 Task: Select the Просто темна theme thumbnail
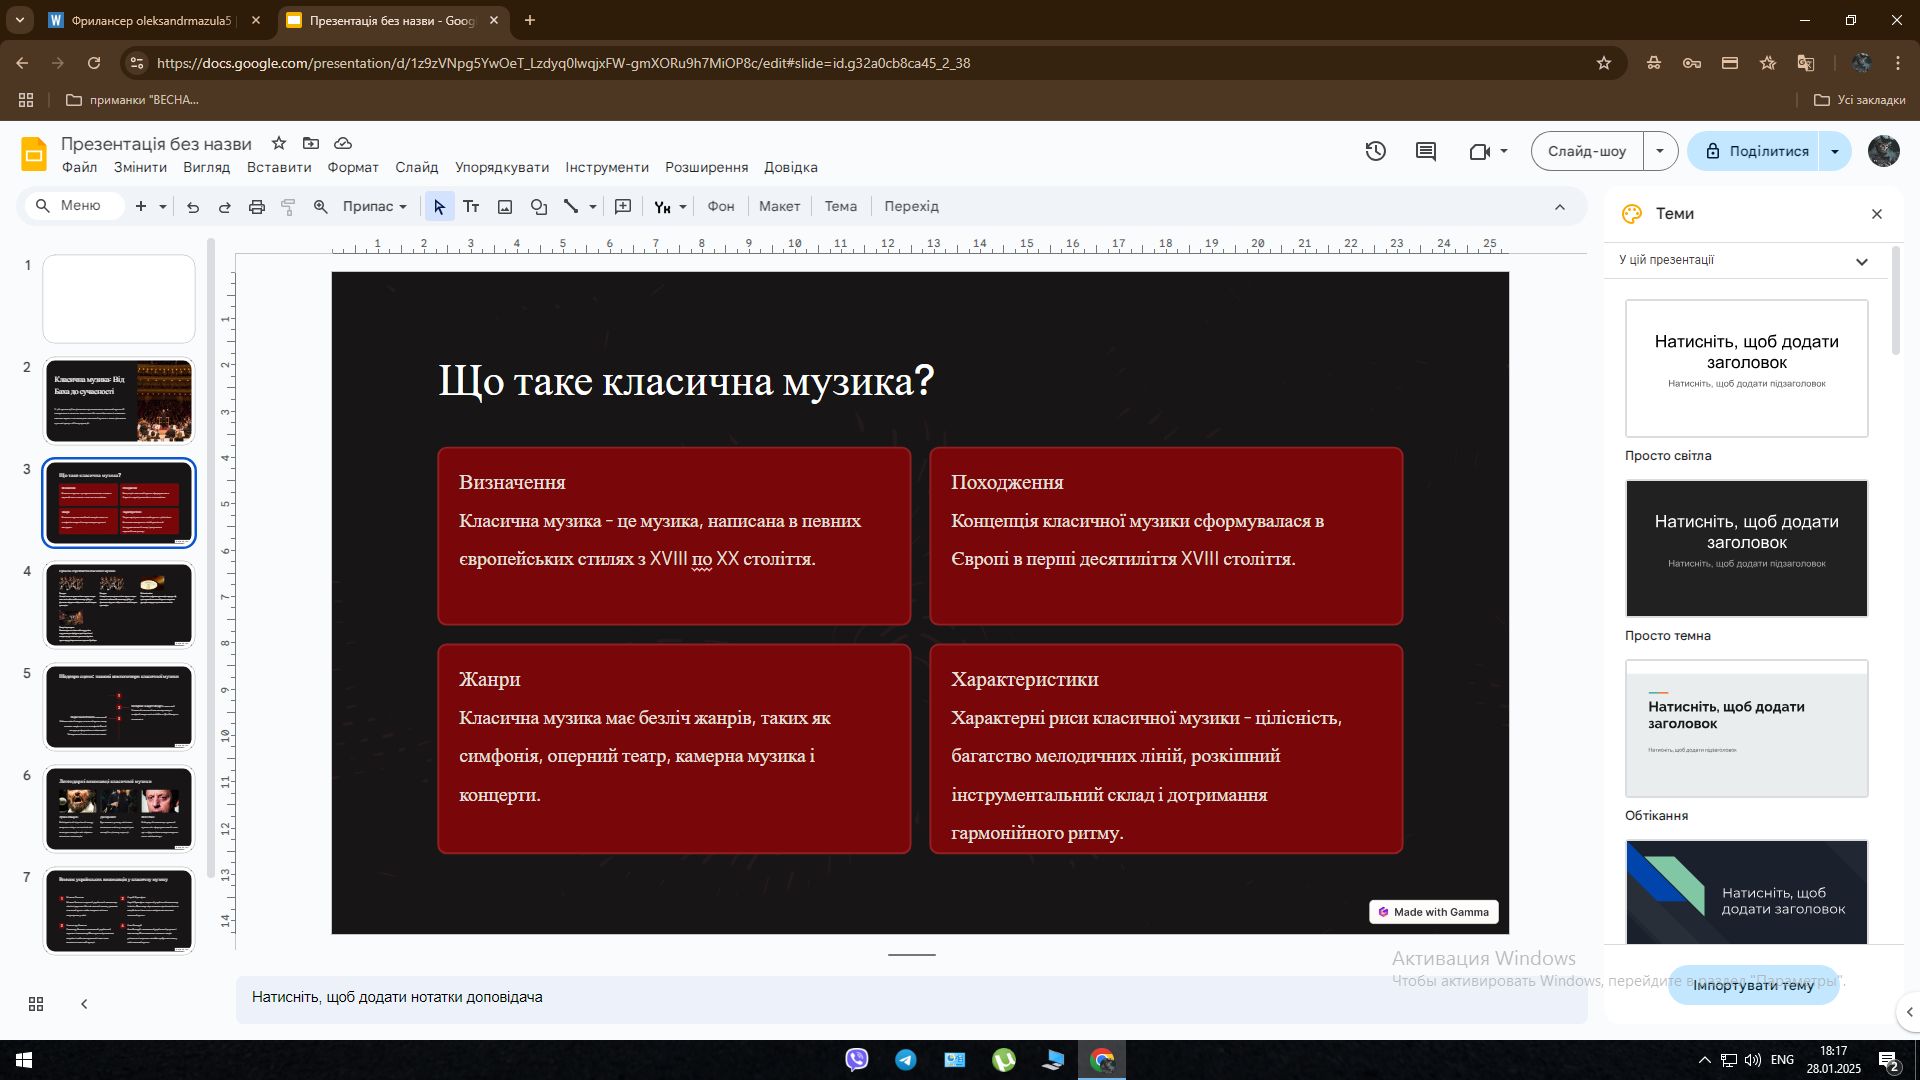pos(1746,548)
